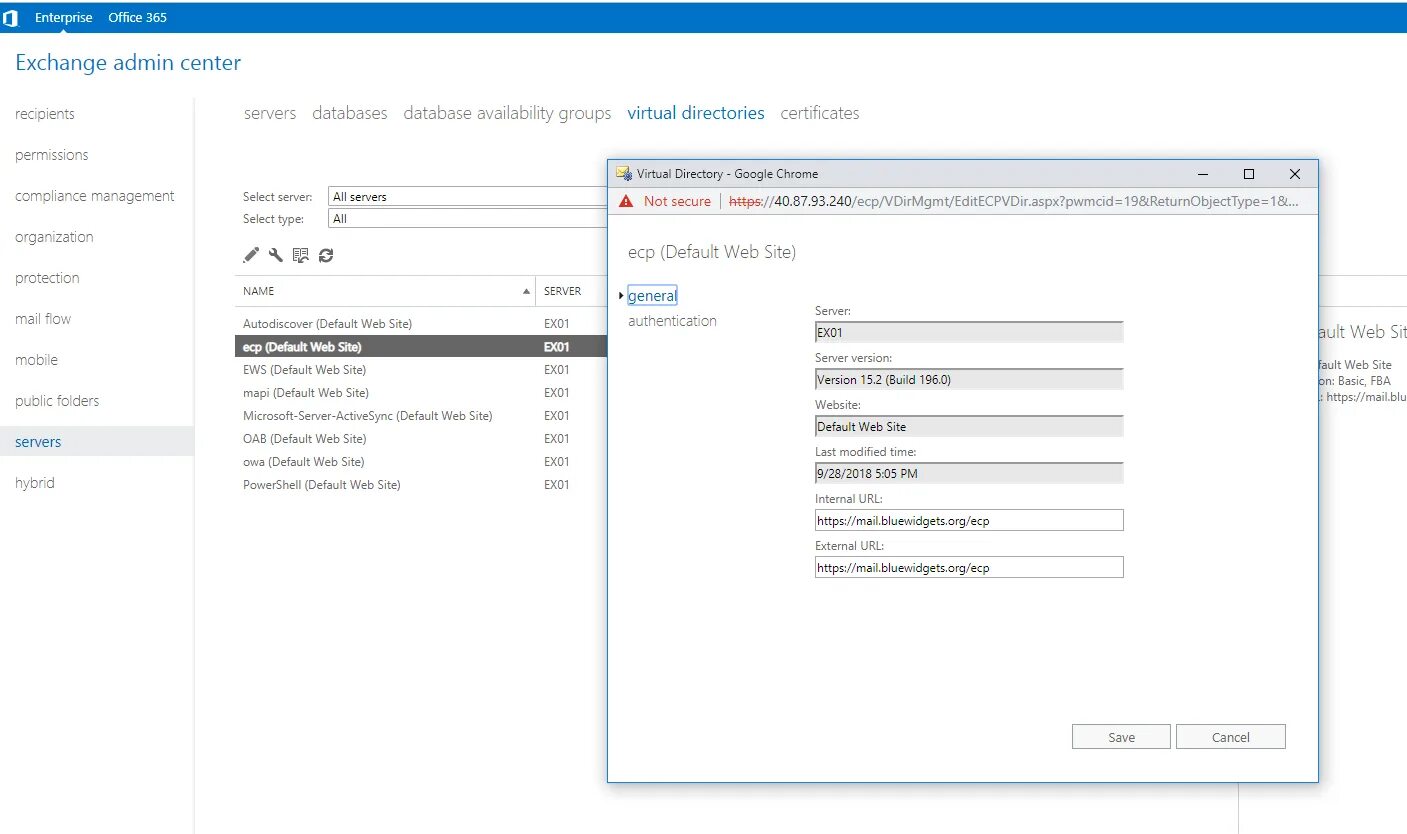Click the Save button
This screenshot has width=1407, height=834.
pyautogui.click(x=1121, y=737)
